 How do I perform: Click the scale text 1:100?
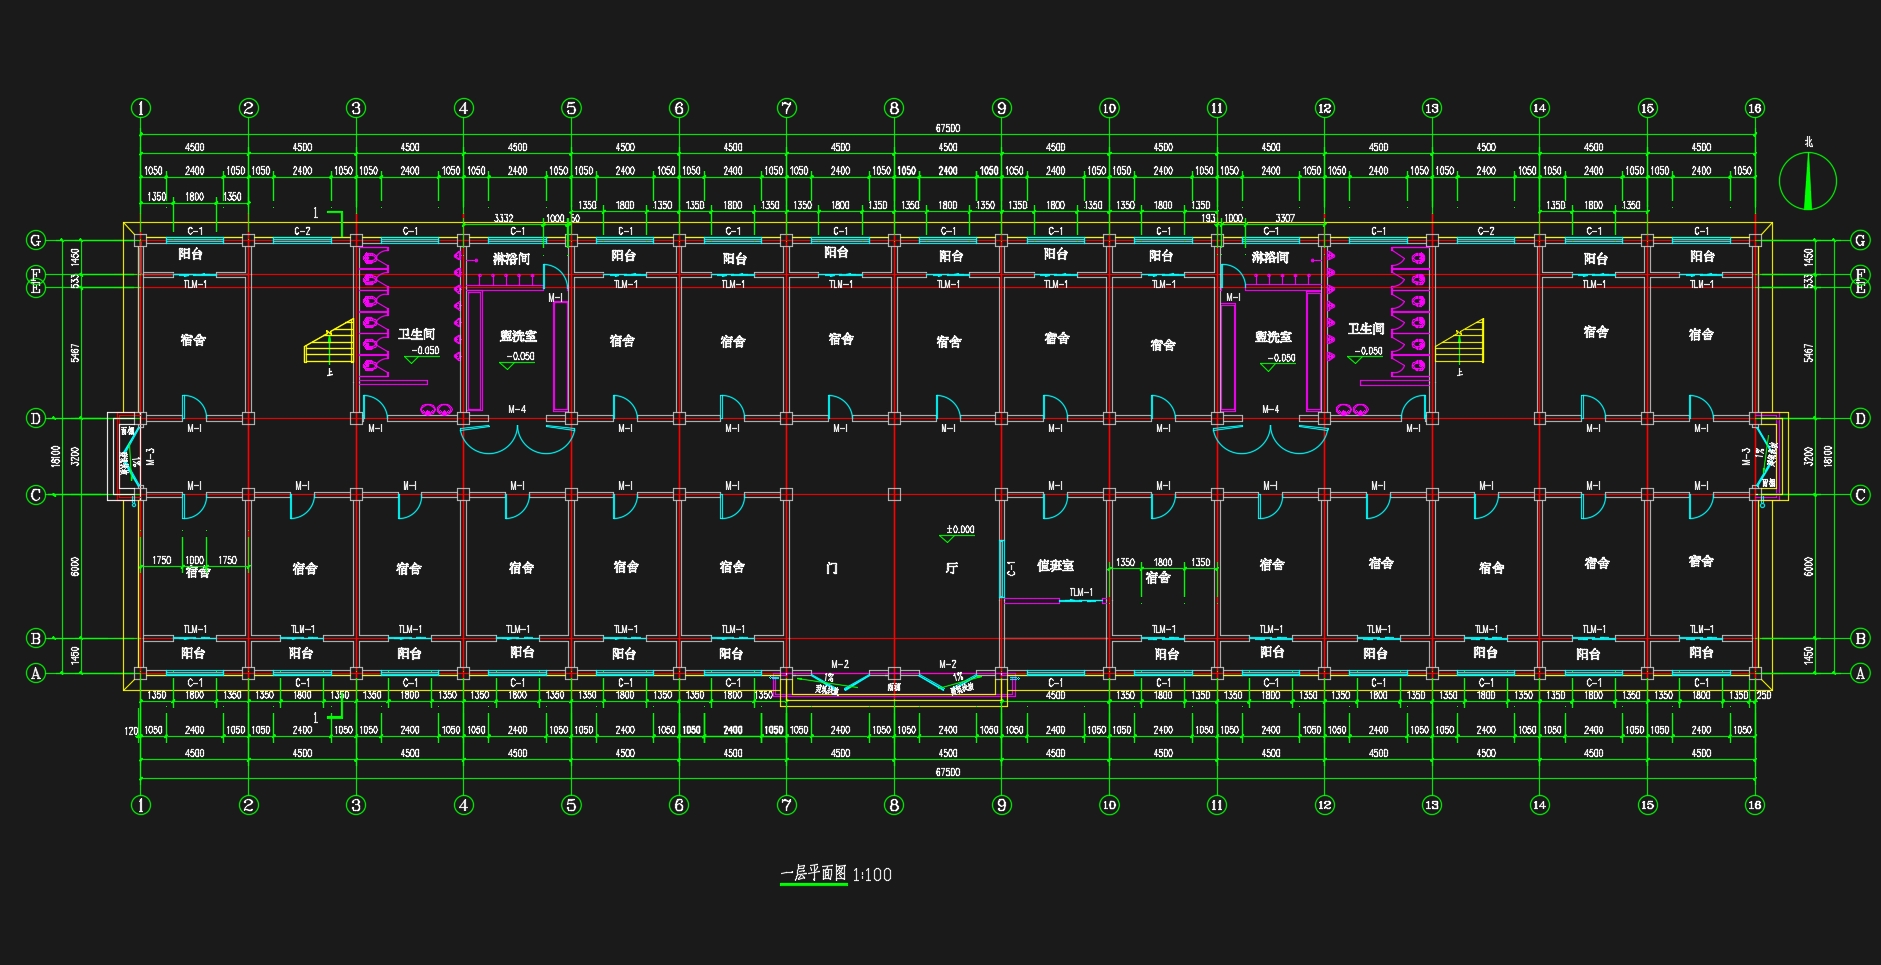tap(872, 875)
